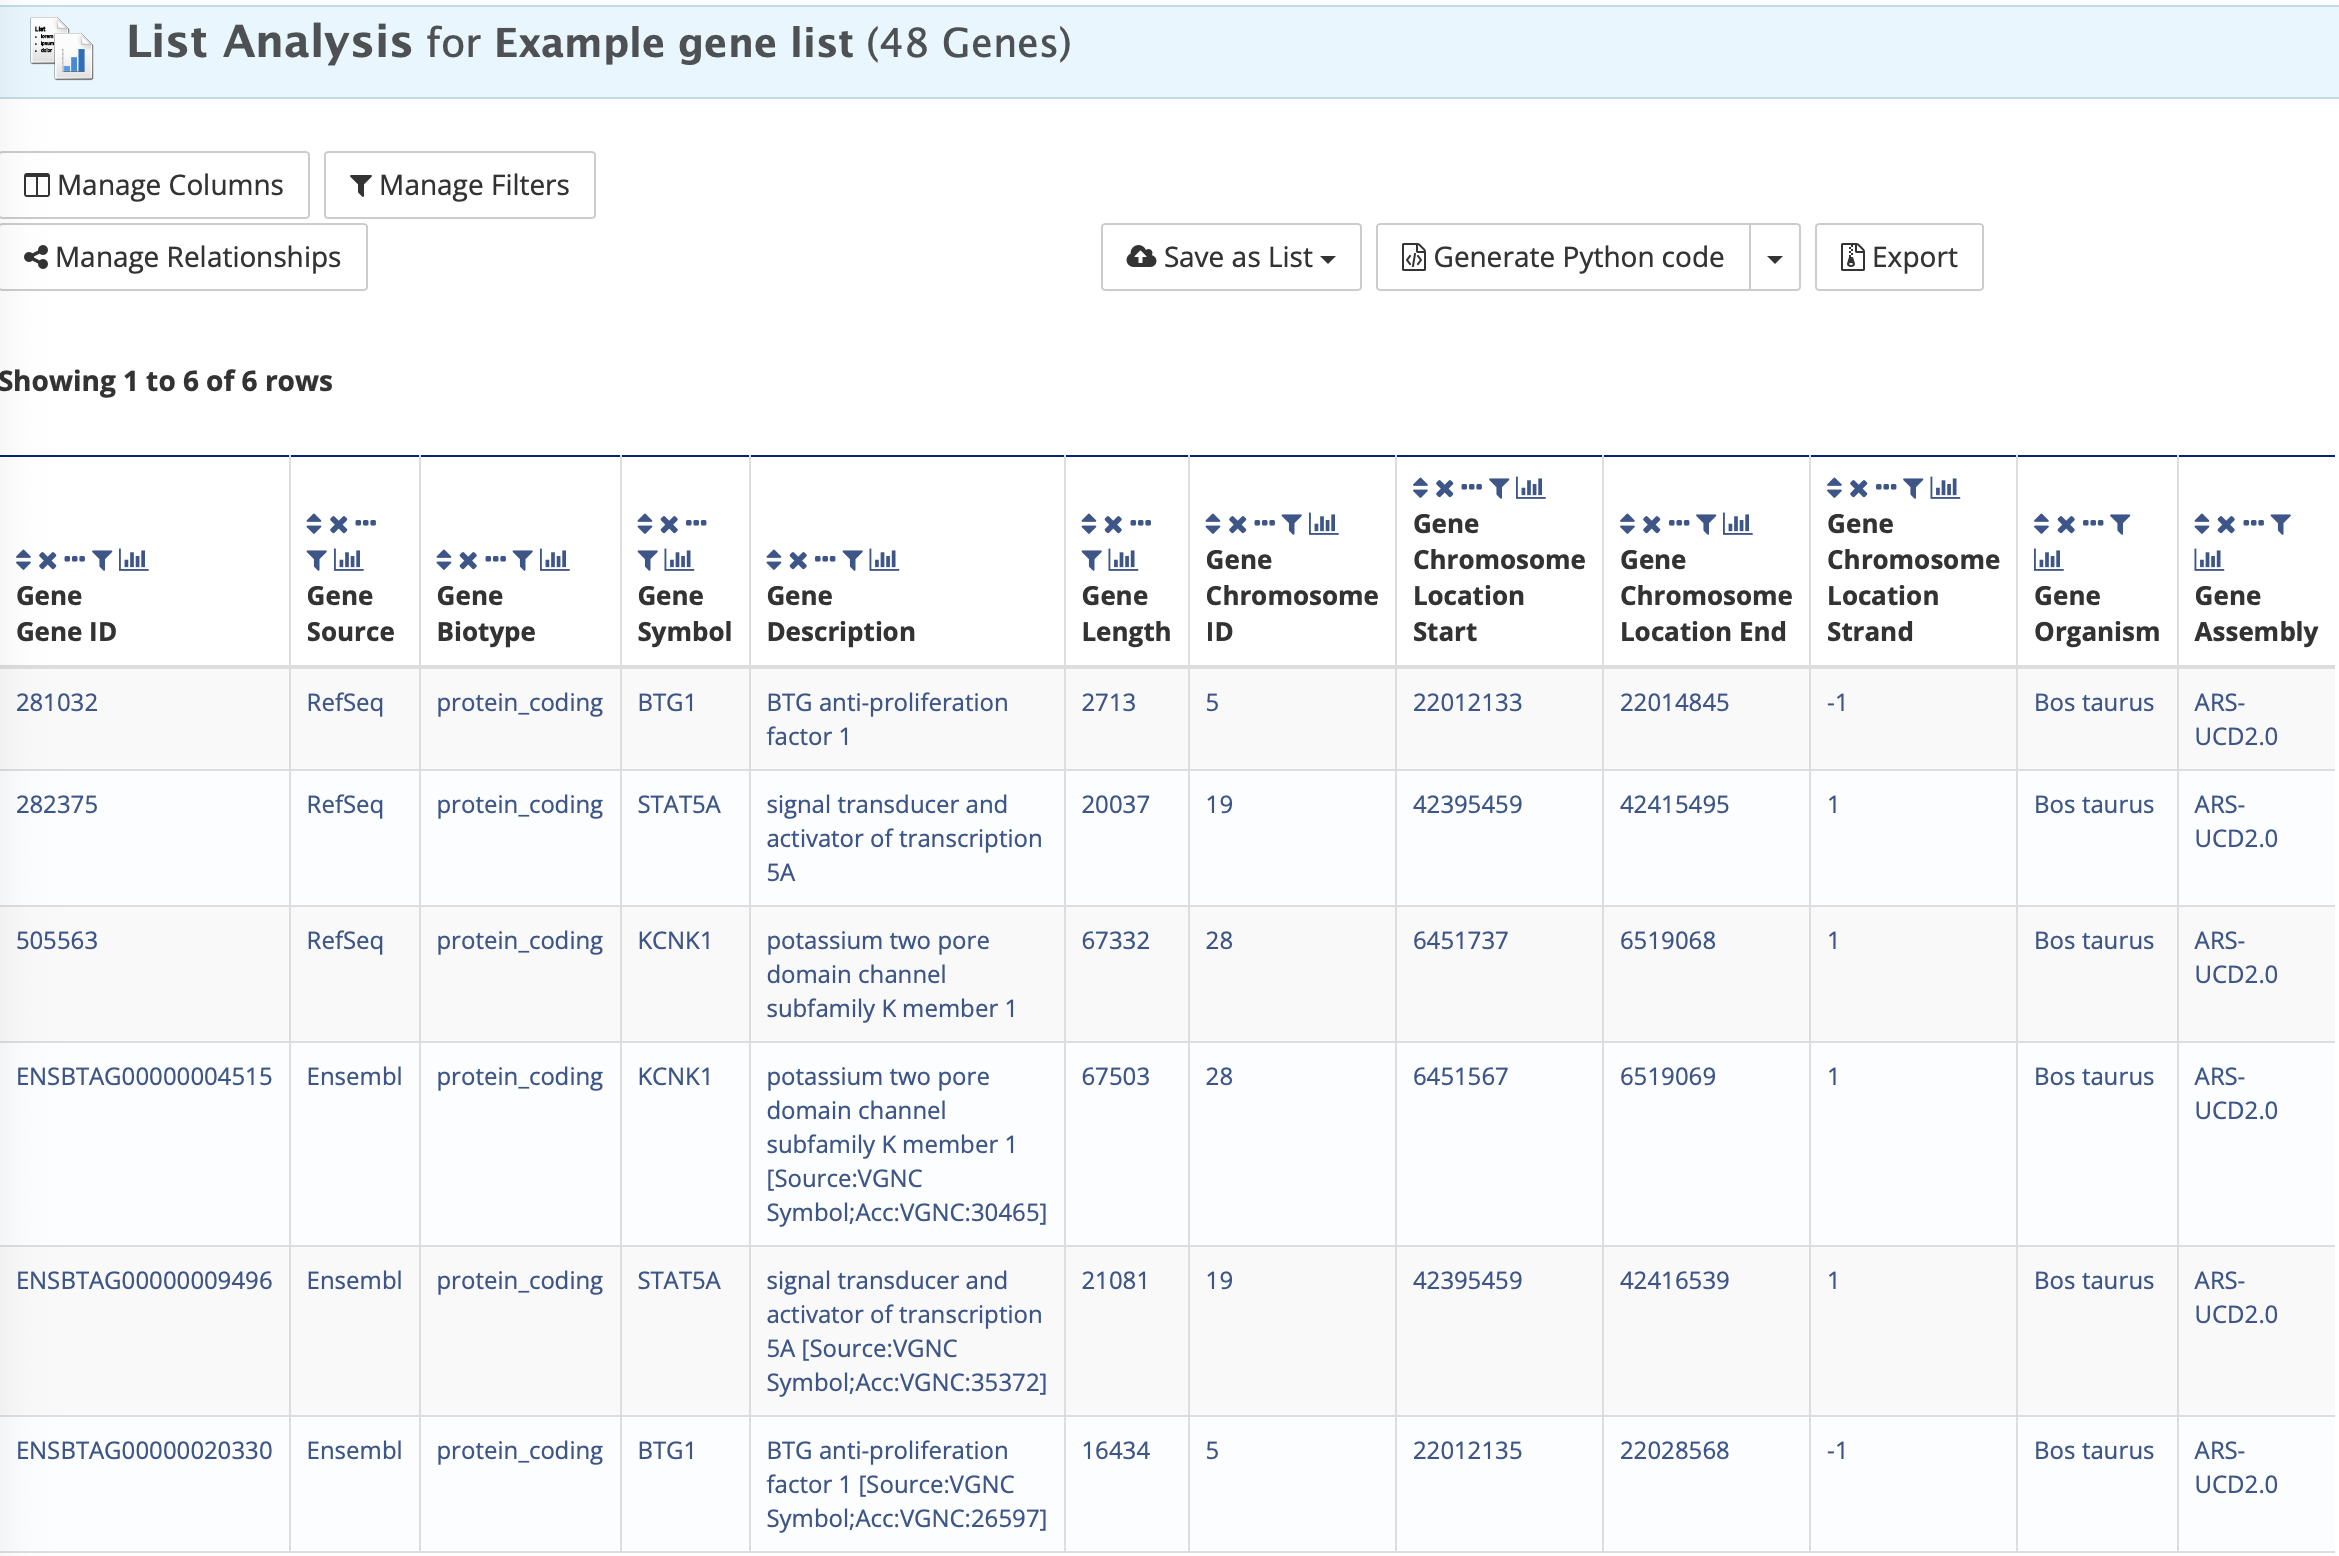Sort the Chromosome Location Strand column
The image size is (2339, 1556).
1834,488
